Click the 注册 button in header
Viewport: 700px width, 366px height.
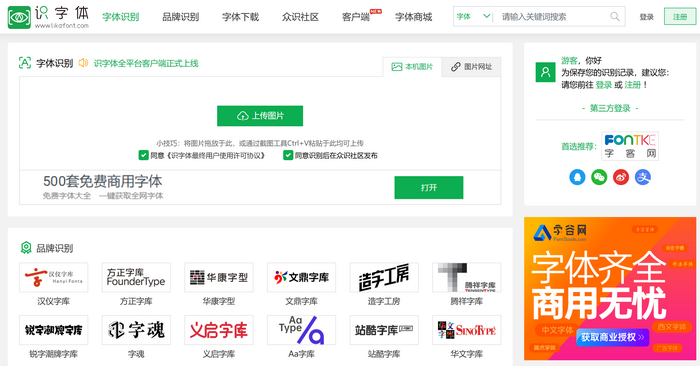coord(680,17)
